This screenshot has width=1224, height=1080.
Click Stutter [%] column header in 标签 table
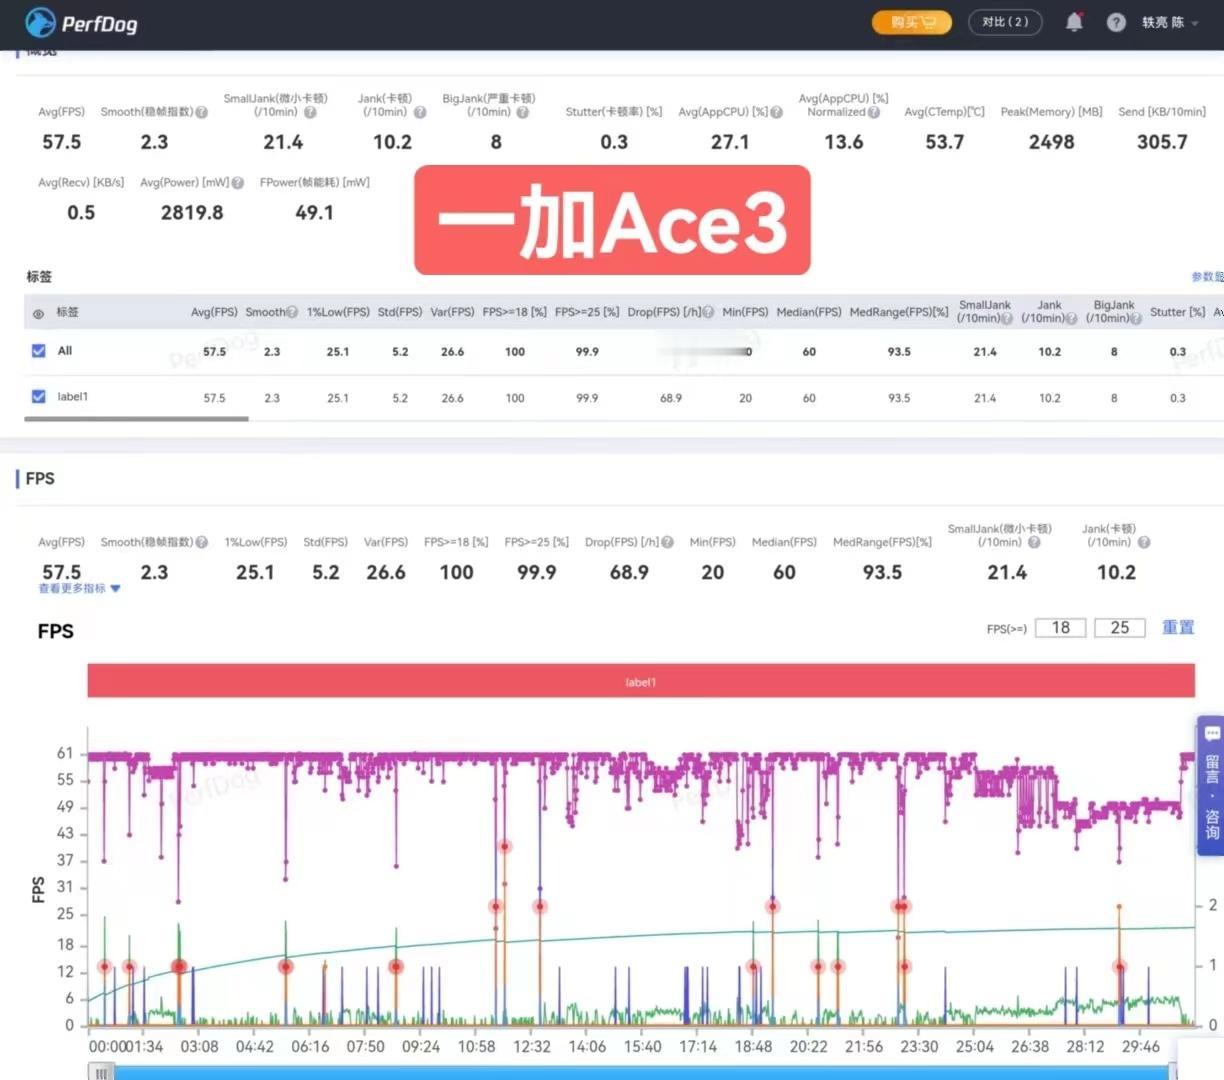tap(1177, 312)
